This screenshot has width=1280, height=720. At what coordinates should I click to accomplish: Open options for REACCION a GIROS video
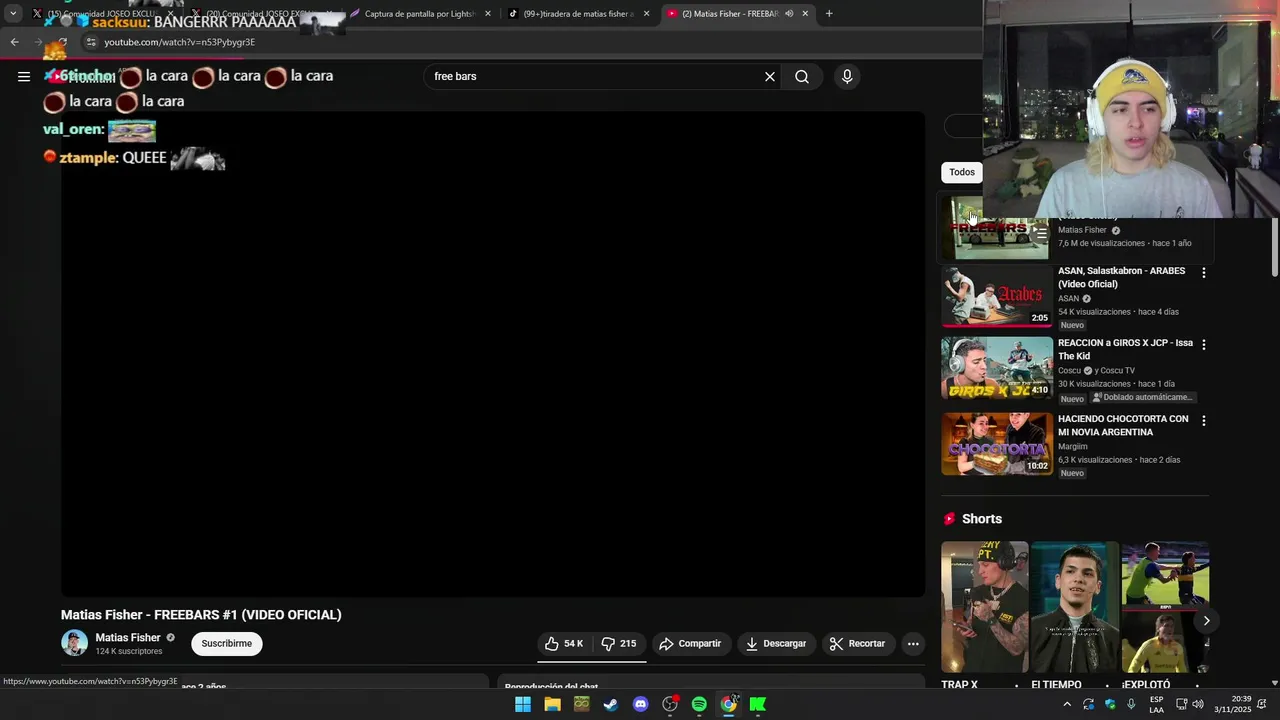(x=1203, y=344)
